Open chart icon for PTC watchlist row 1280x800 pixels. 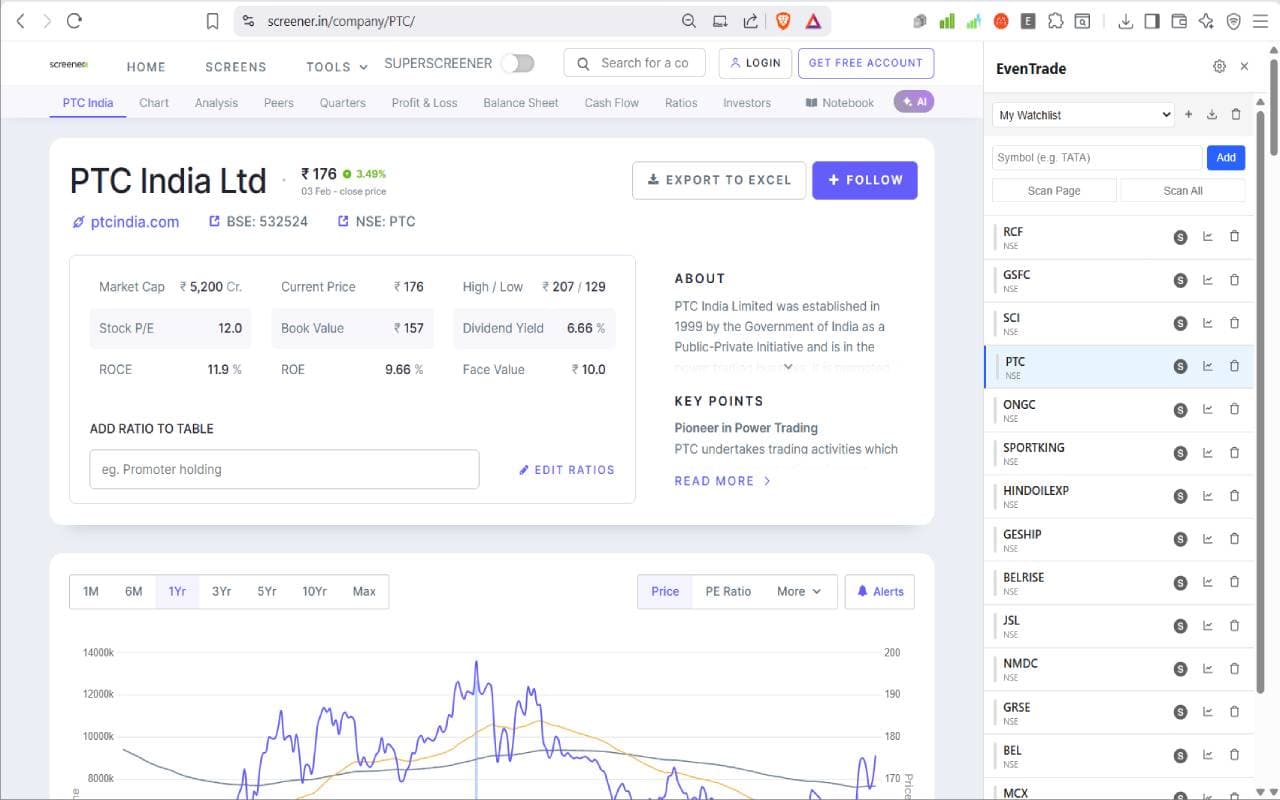(1207, 367)
